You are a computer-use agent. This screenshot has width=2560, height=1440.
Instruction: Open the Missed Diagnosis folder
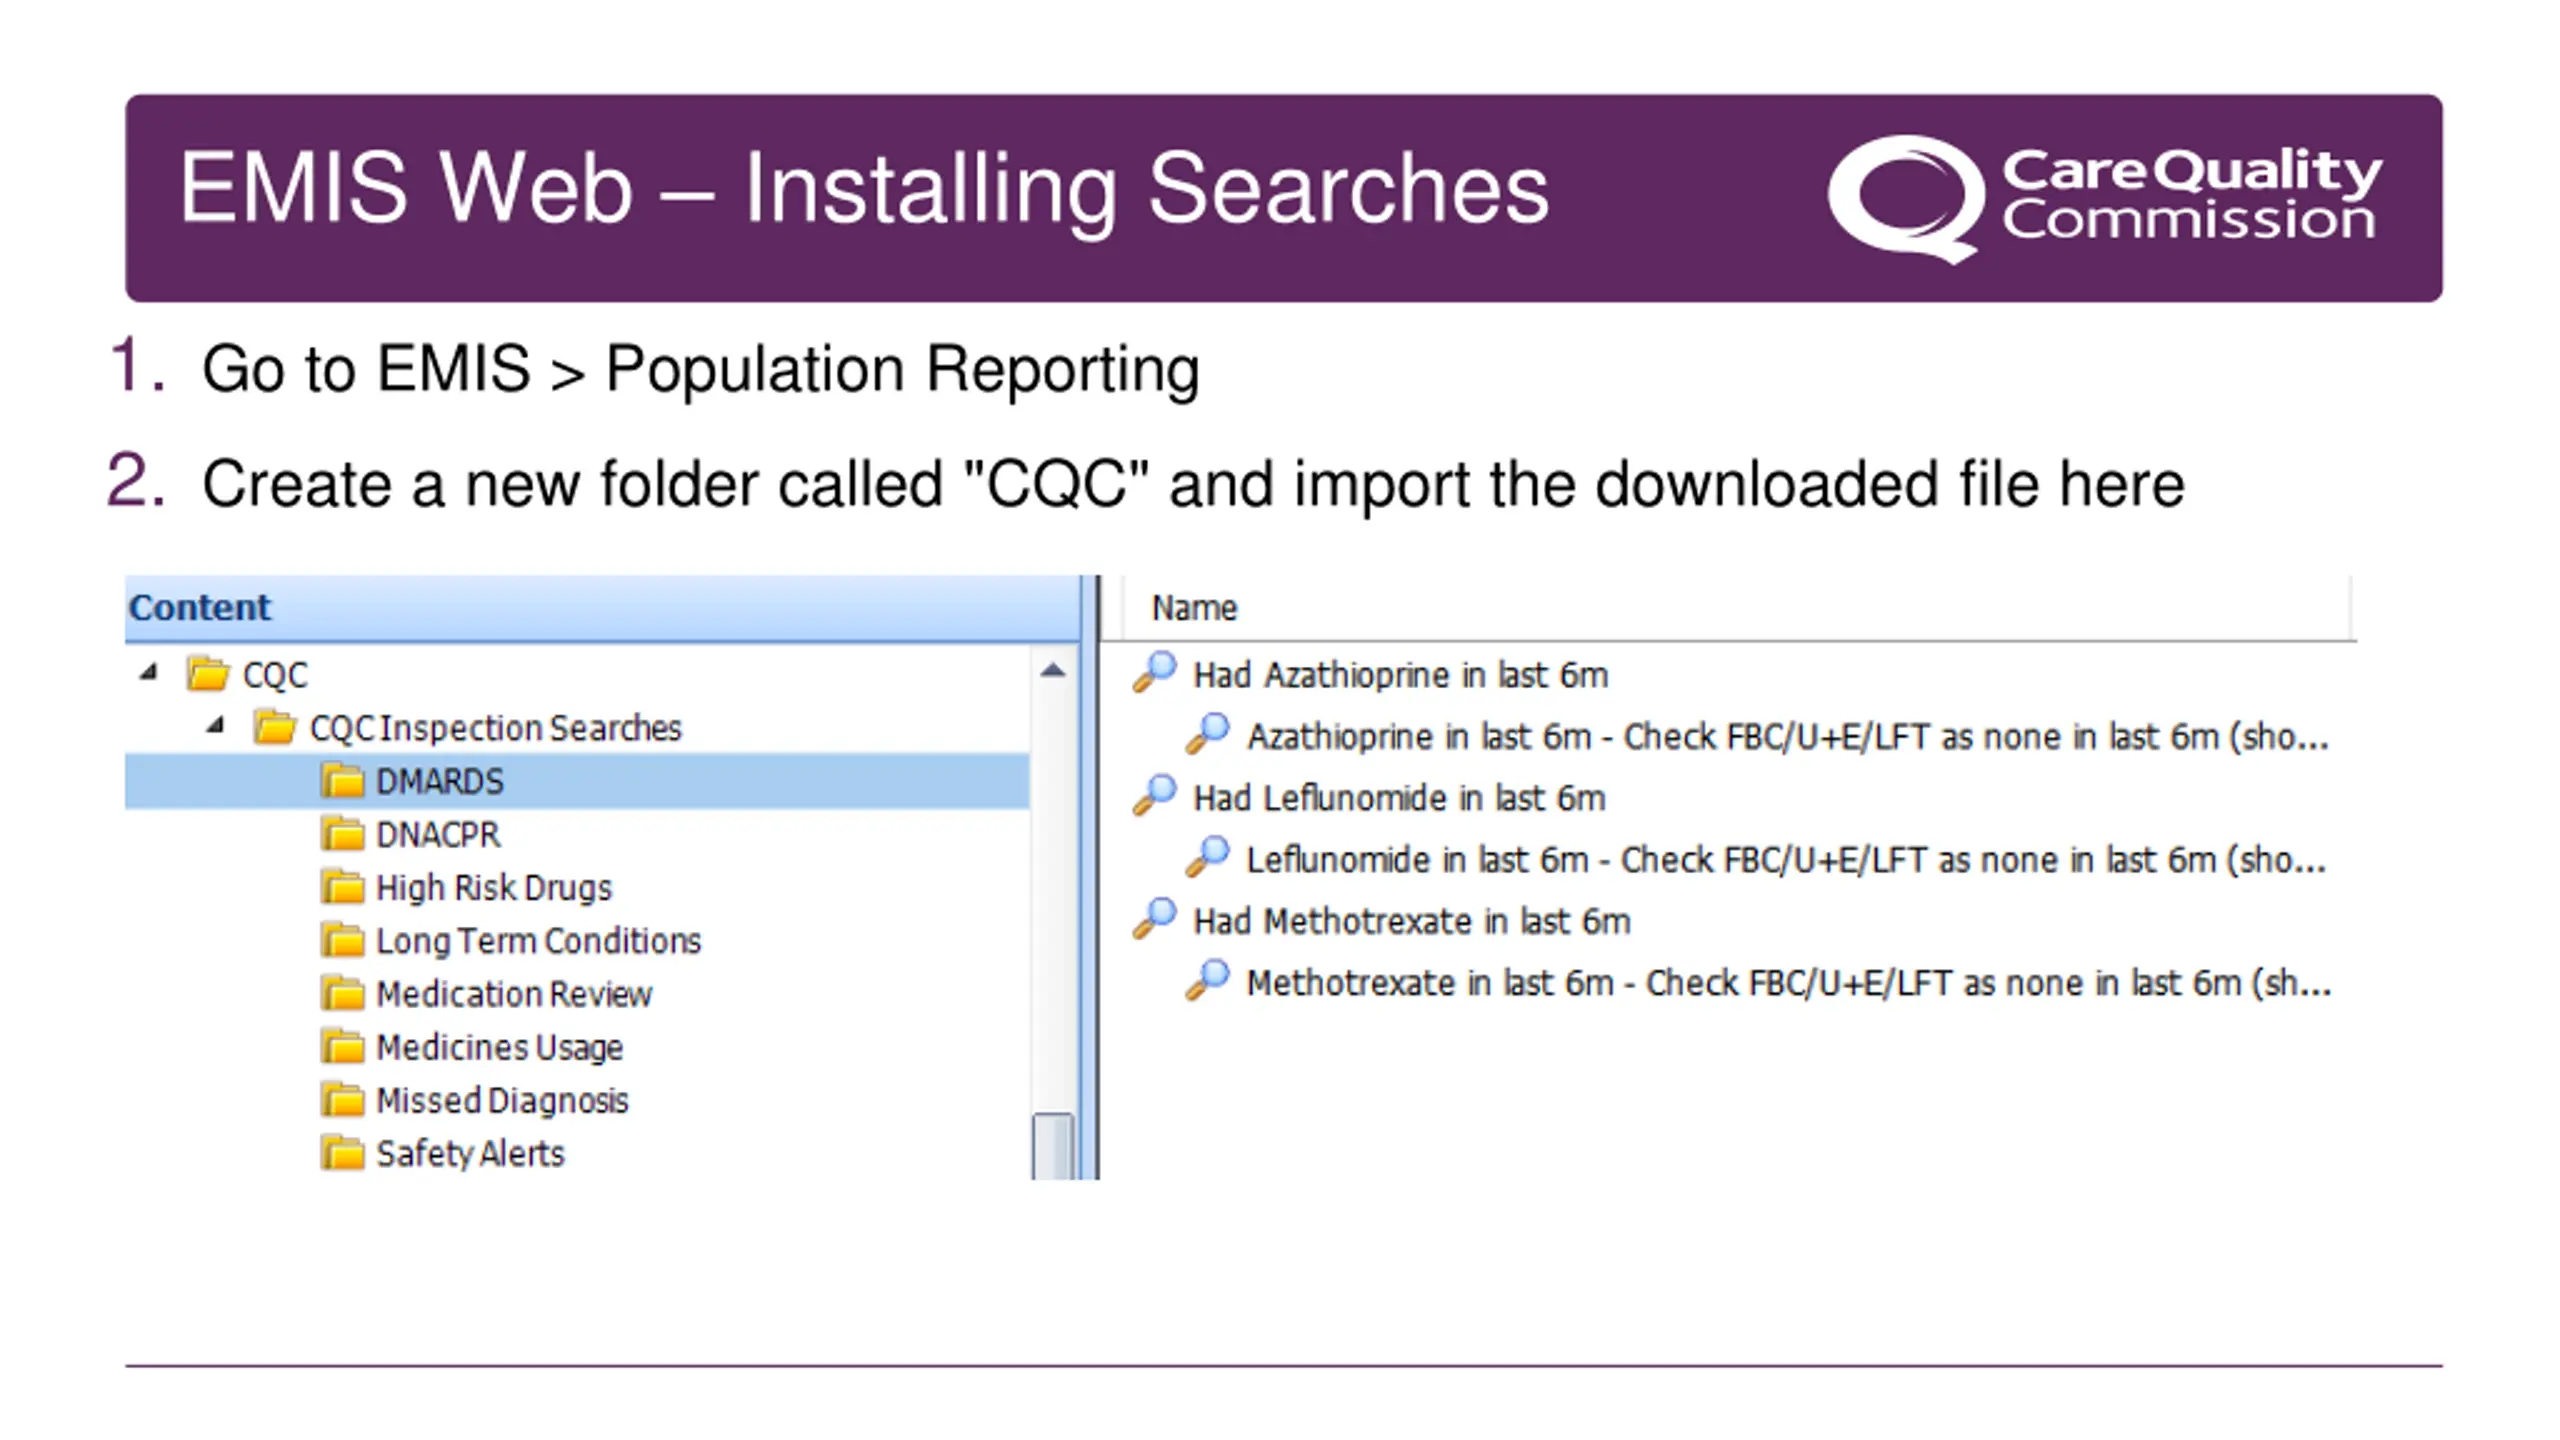(502, 1100)
